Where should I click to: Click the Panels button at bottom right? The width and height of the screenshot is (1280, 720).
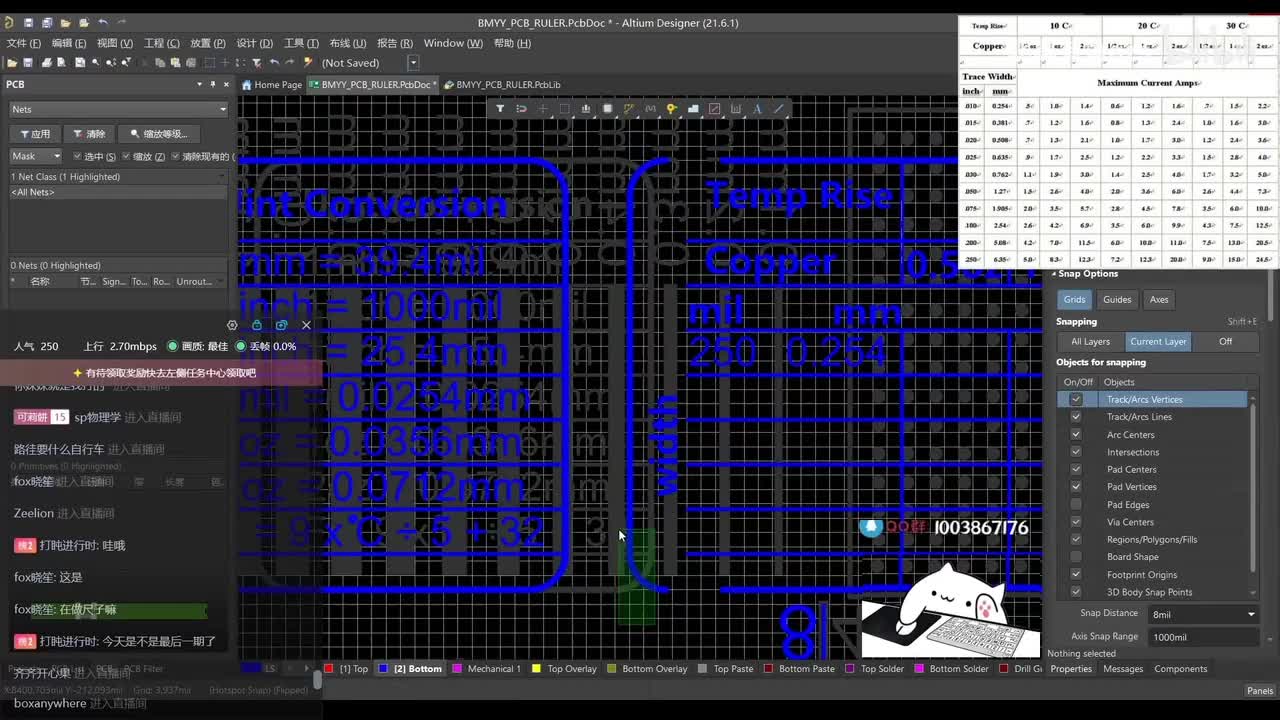tap(1260, 691)
